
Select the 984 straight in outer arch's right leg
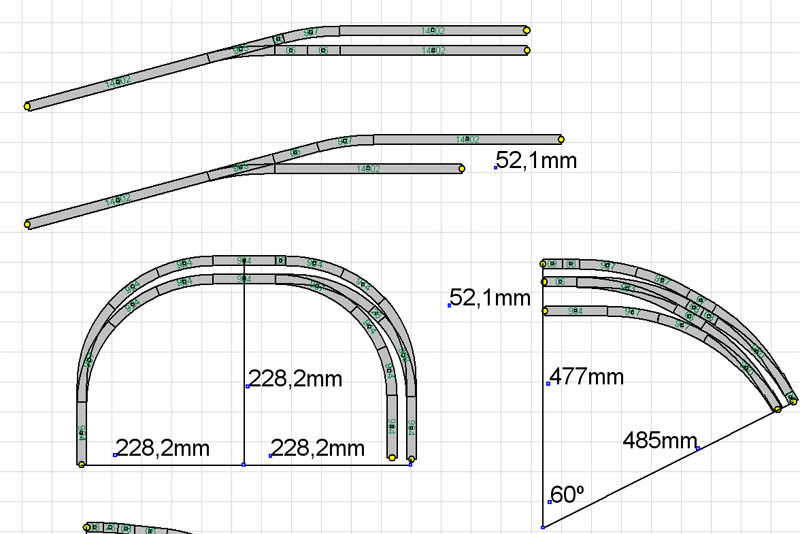411,427
